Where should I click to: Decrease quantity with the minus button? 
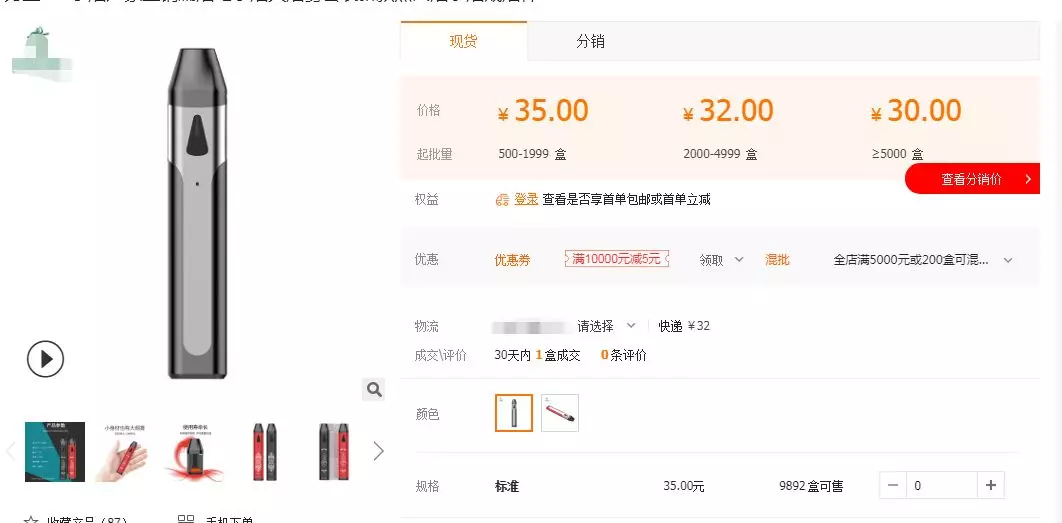(x=893, y=485)
